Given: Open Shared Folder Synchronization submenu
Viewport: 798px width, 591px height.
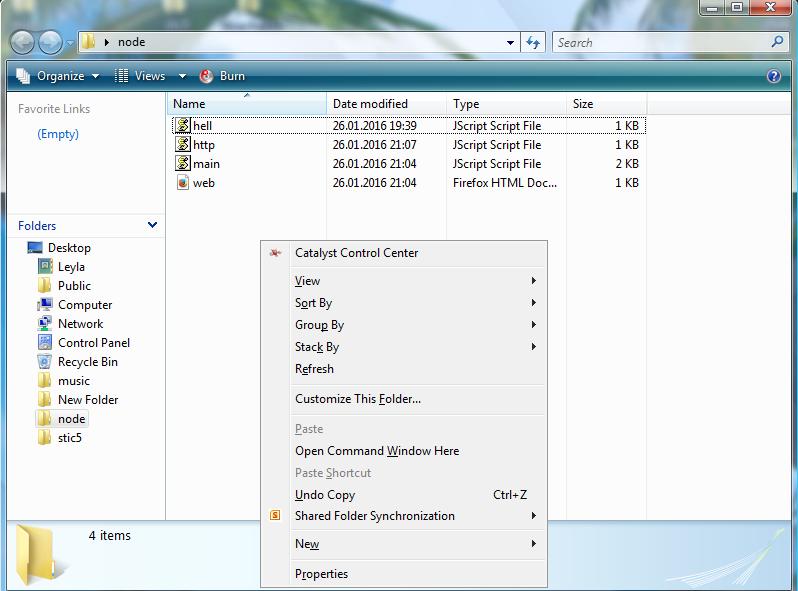Looking at the screenshot, I should click(404, 516).
